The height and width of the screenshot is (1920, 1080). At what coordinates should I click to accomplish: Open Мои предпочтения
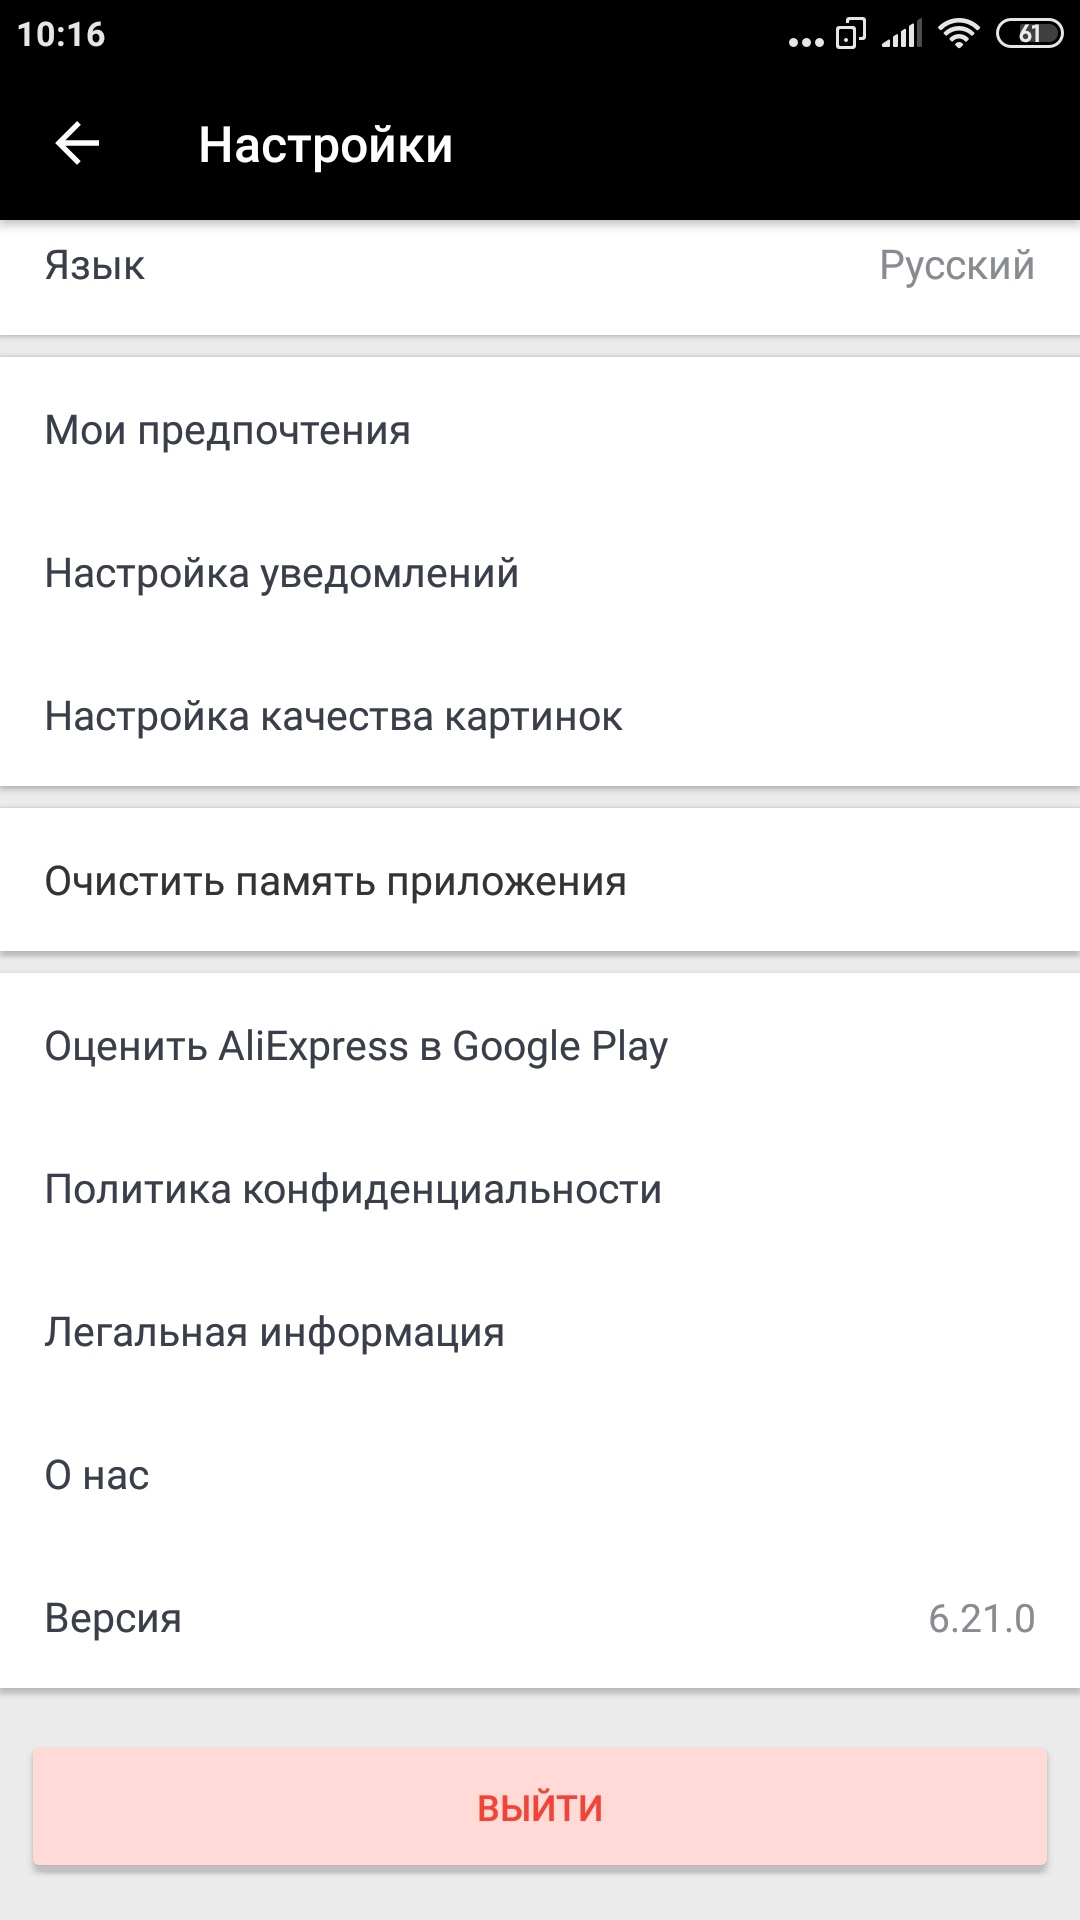[540, 430]
